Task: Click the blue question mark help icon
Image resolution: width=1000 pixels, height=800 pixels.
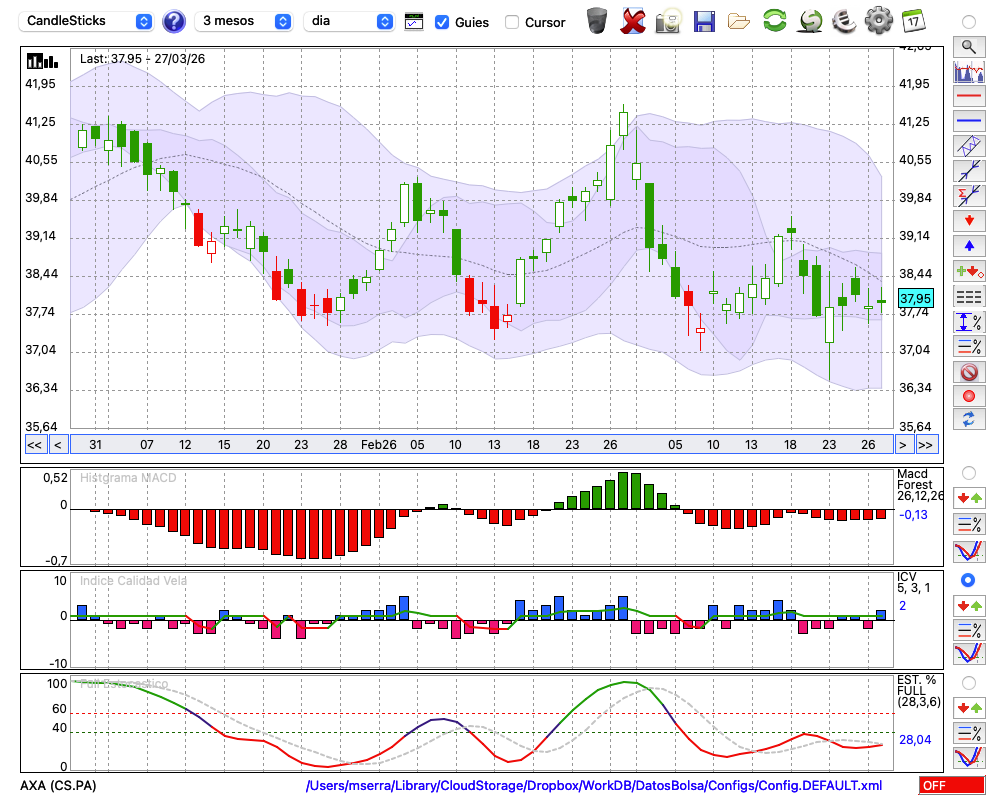Action: 173,21
